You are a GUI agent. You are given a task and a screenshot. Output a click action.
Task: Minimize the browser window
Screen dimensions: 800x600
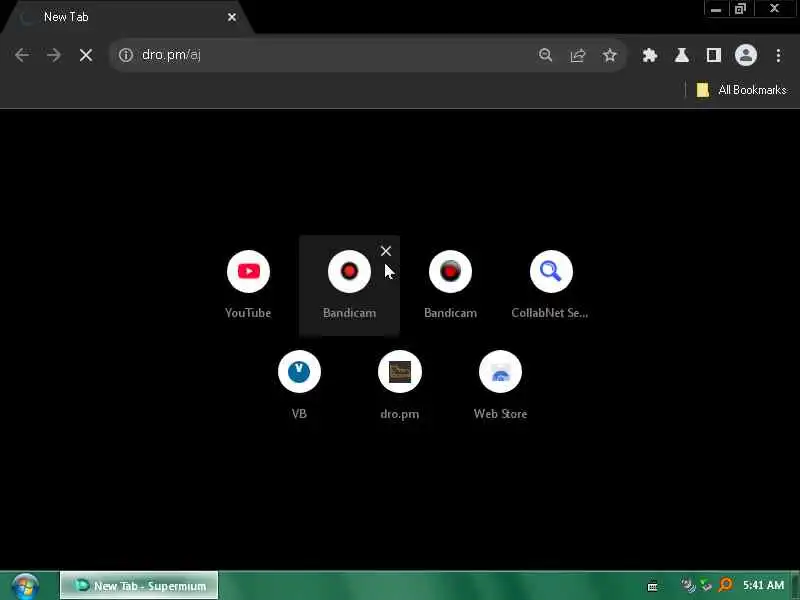tap(716, 9)
